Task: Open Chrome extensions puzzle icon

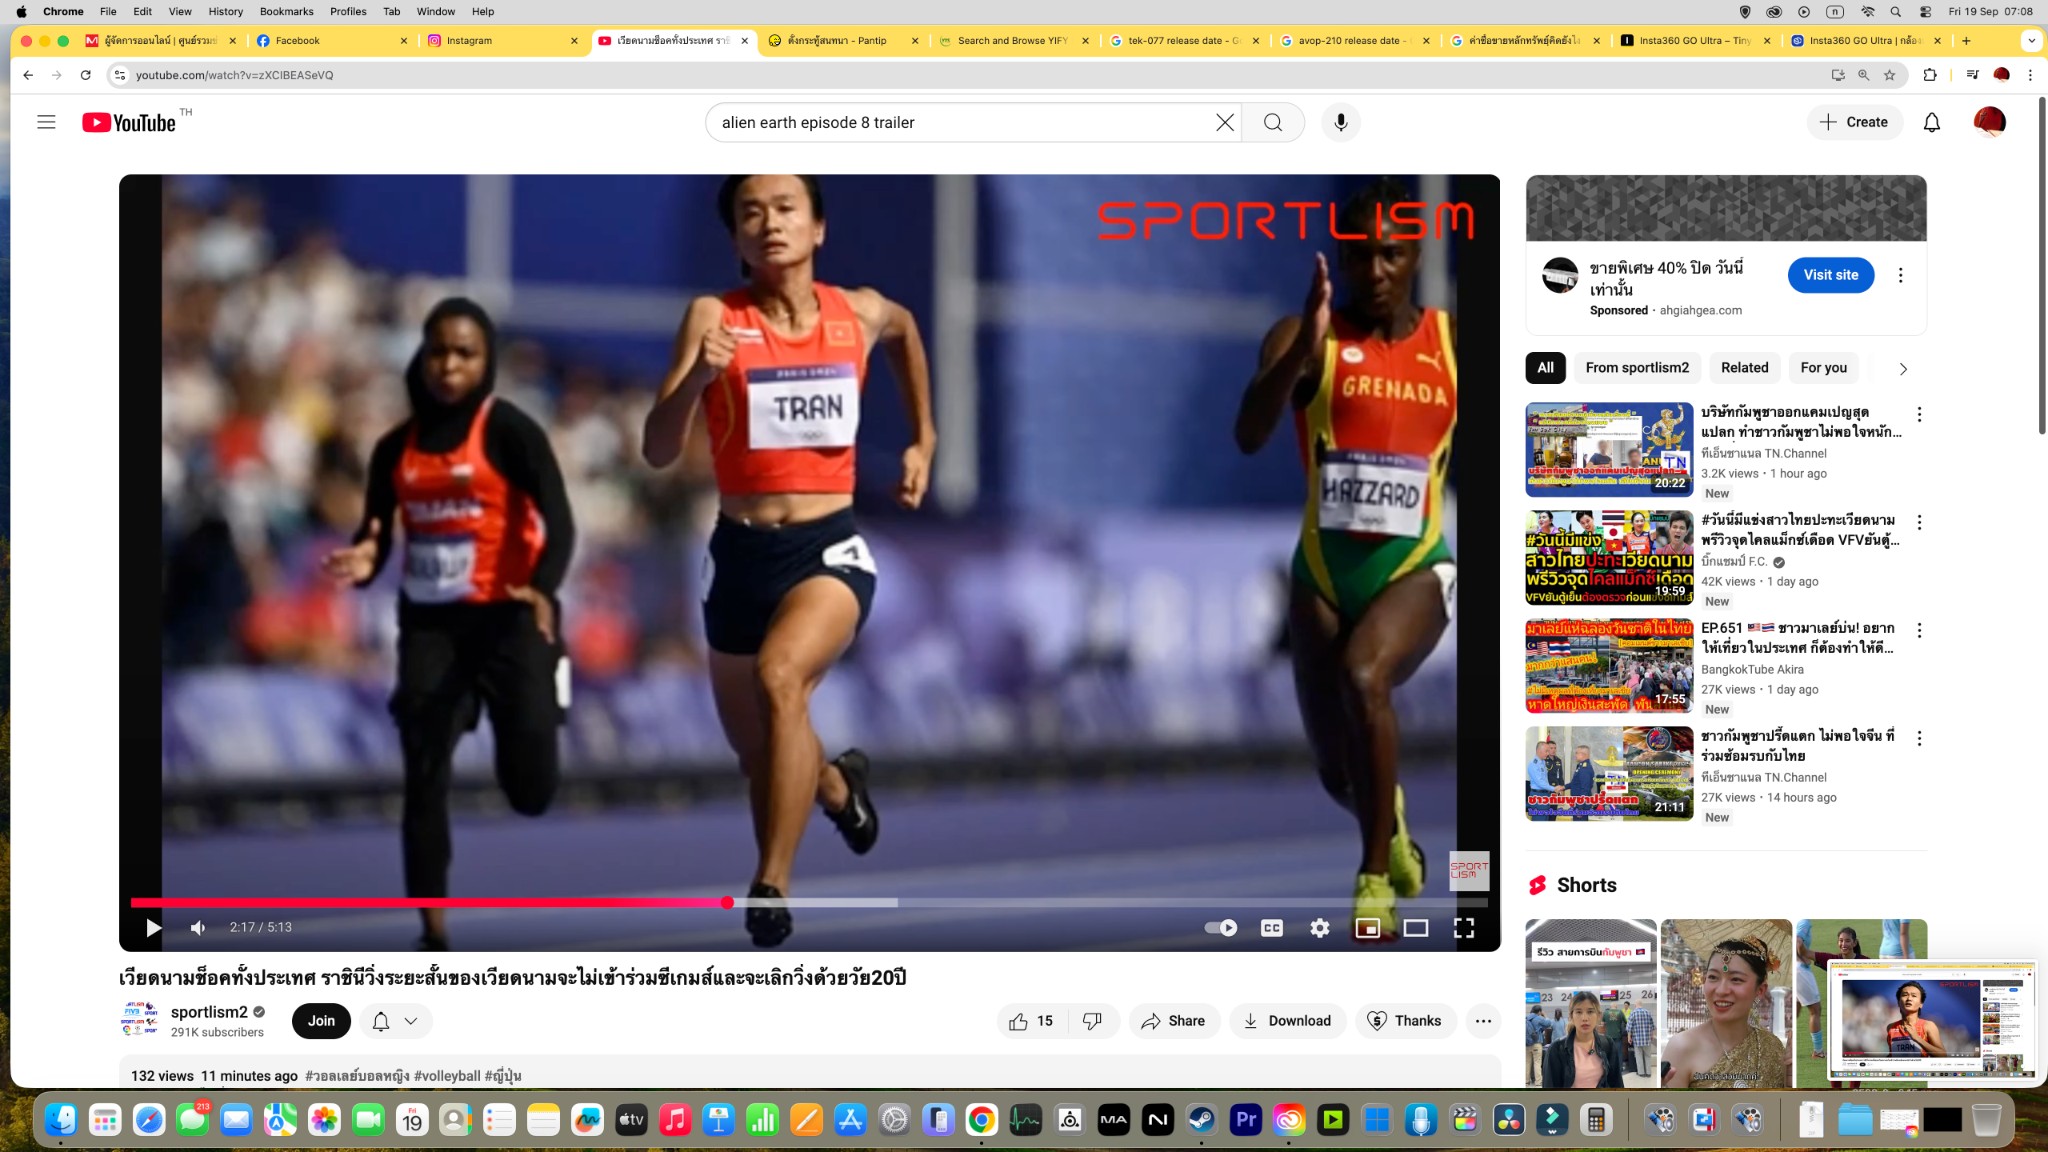Action: pyautogui.click(x=1930, y=75)
